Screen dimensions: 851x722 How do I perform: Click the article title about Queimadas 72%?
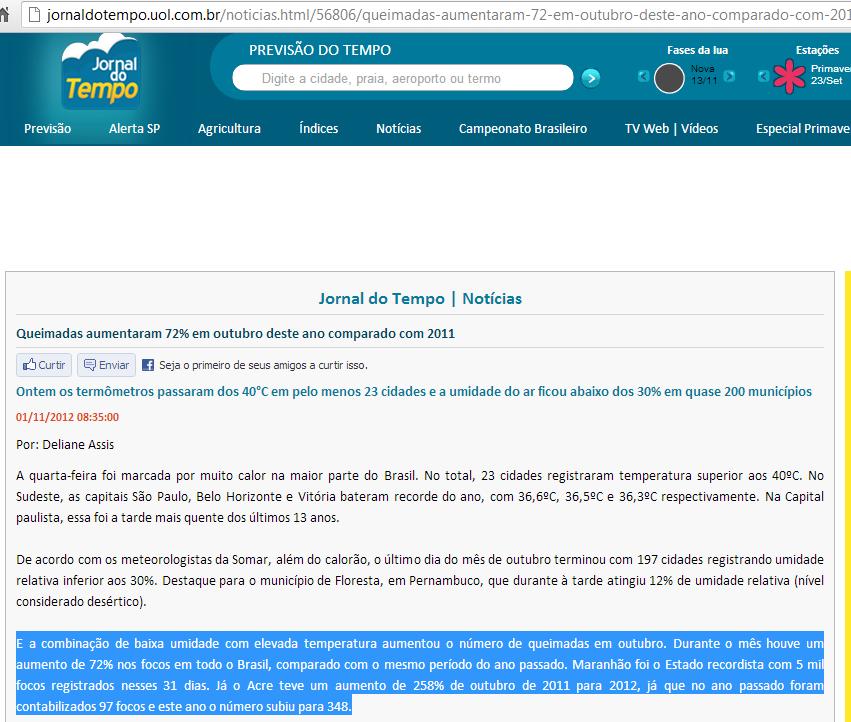tap(236, 333)
